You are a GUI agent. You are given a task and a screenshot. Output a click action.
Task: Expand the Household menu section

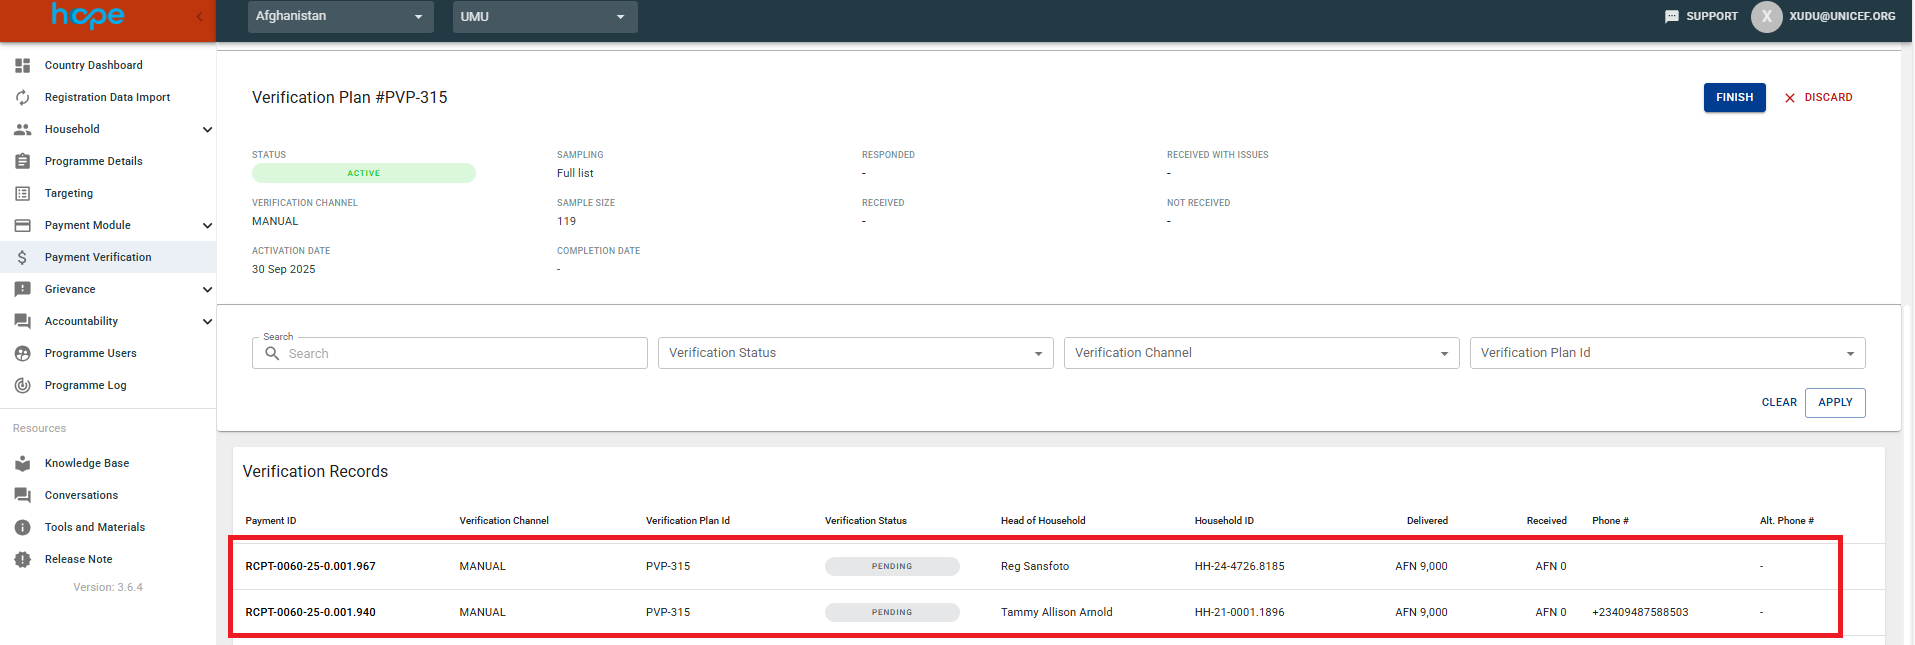[207, 129]
